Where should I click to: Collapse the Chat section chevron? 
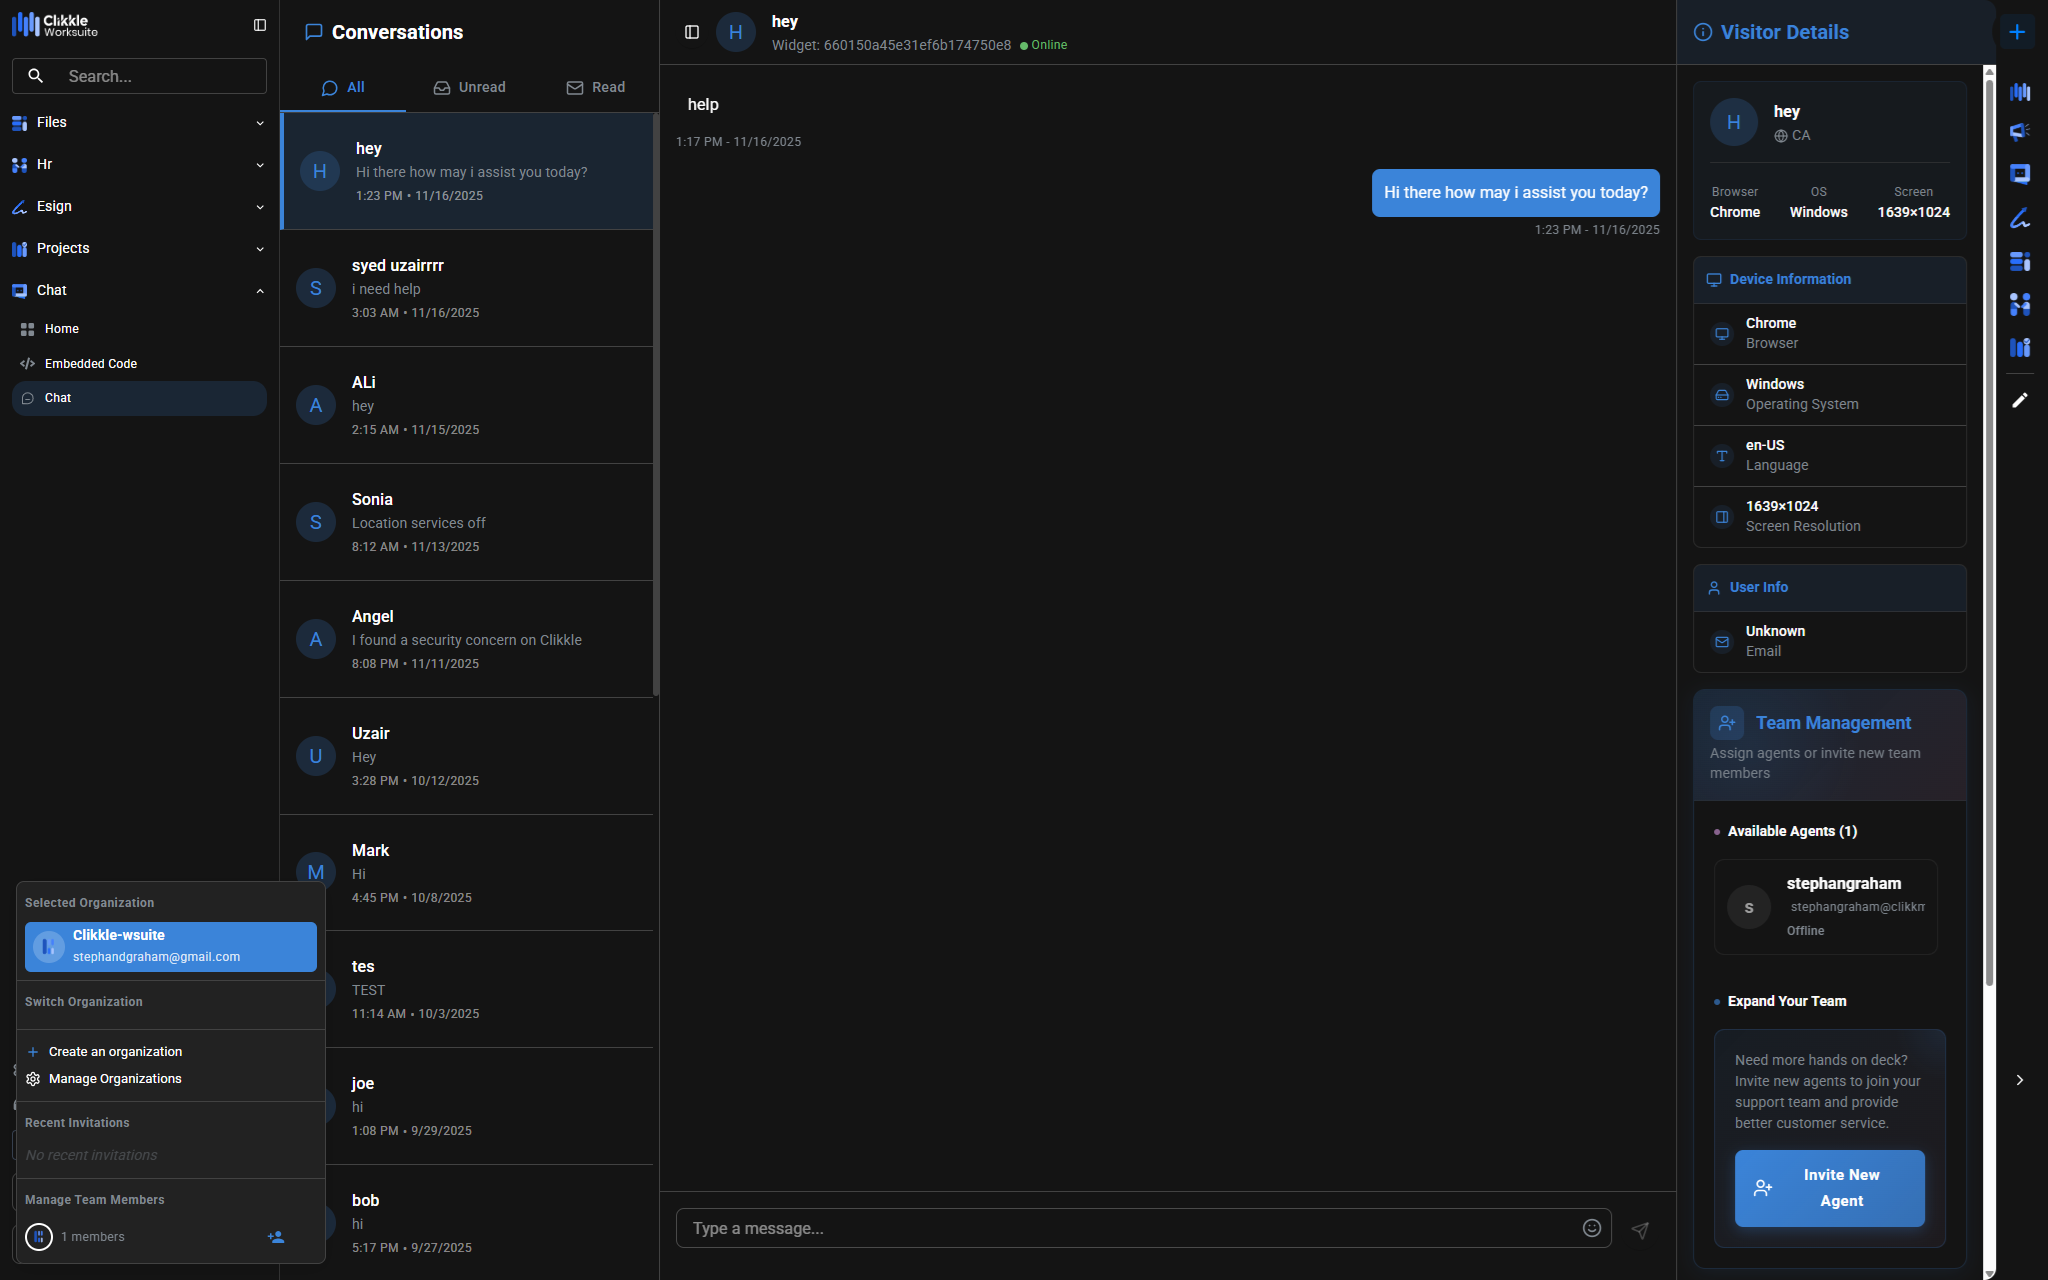pos(260,291)
